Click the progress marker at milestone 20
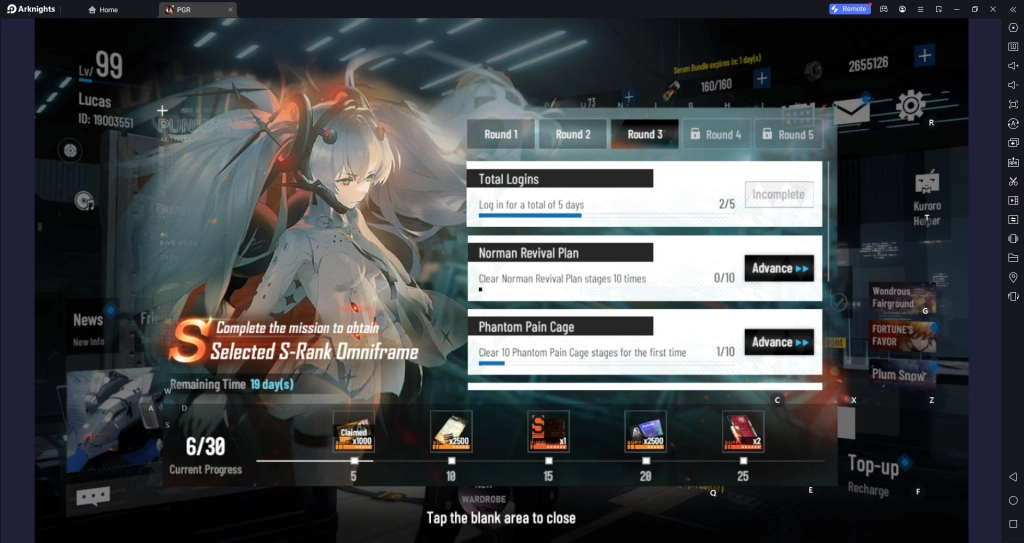 tap(646, 461)
